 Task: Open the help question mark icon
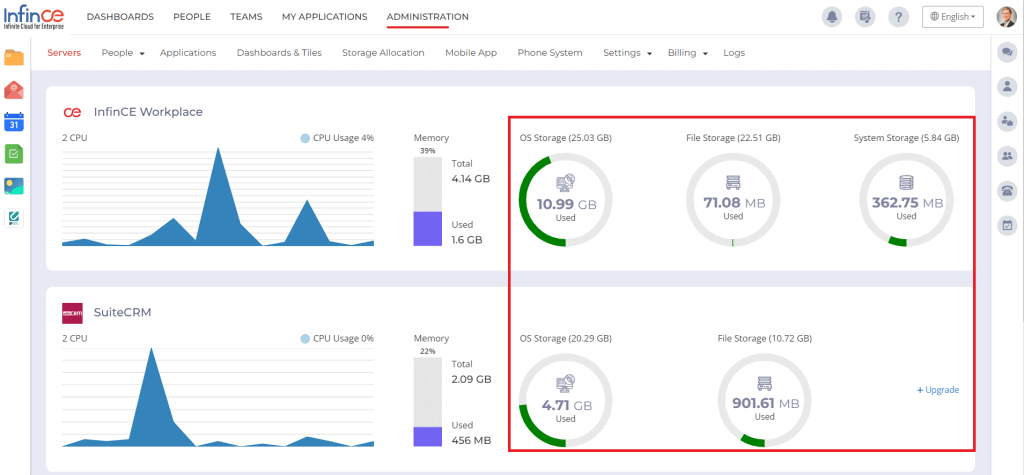pyautogui.click(x=899, y=17)
